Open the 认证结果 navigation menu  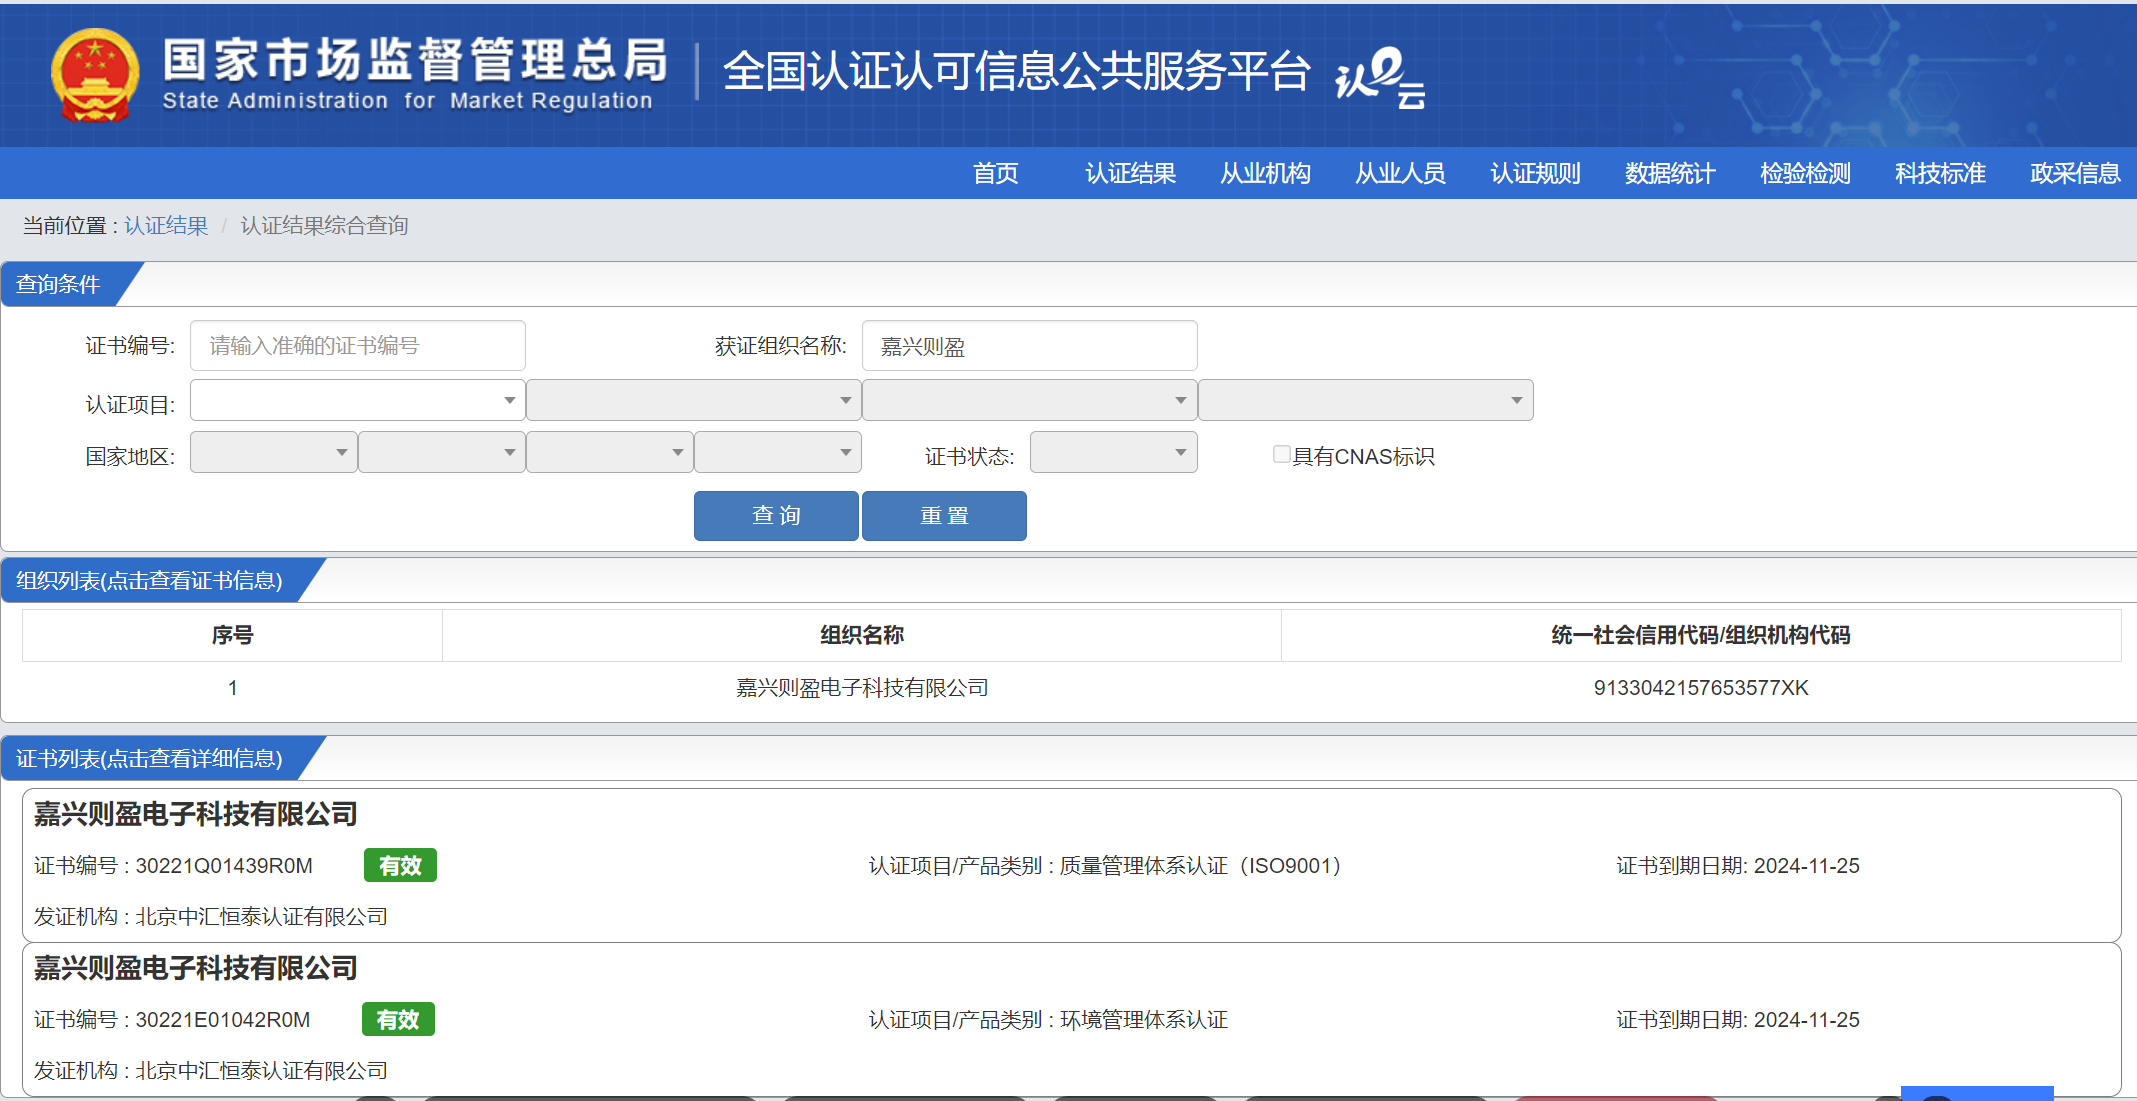pos(1130,173)
